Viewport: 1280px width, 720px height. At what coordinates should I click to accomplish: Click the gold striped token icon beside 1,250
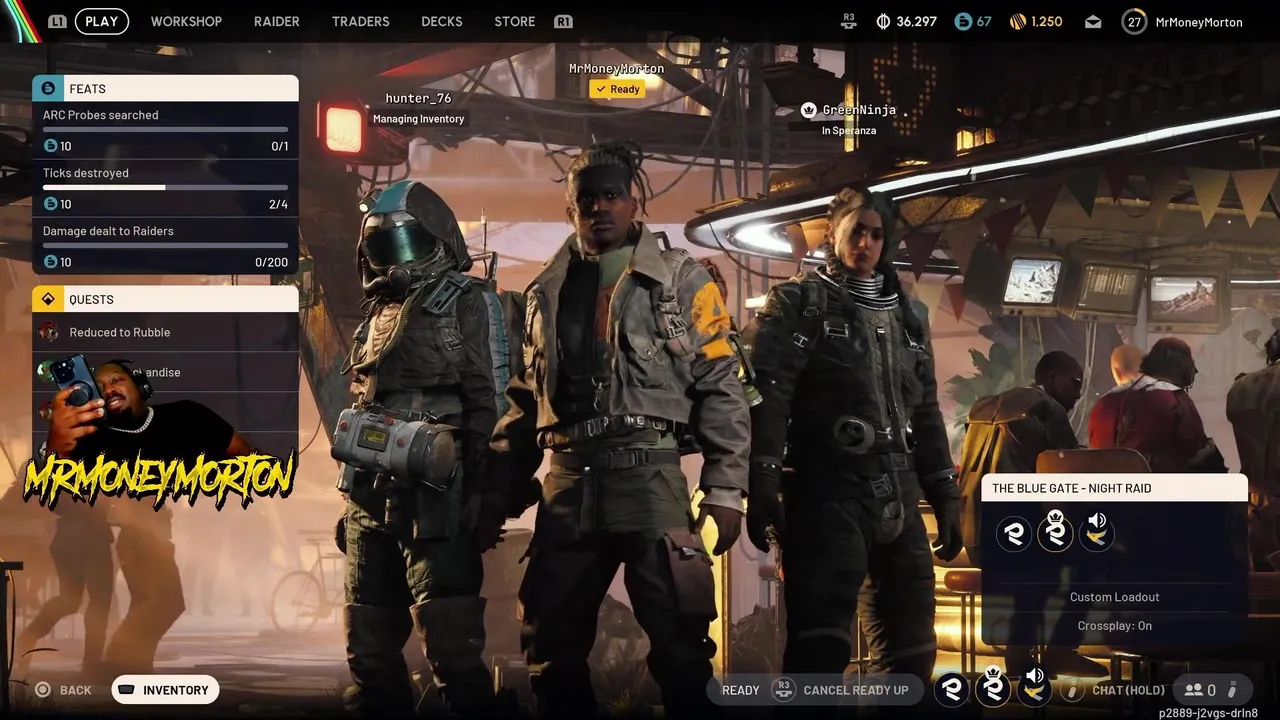(x=1018, y=21)
